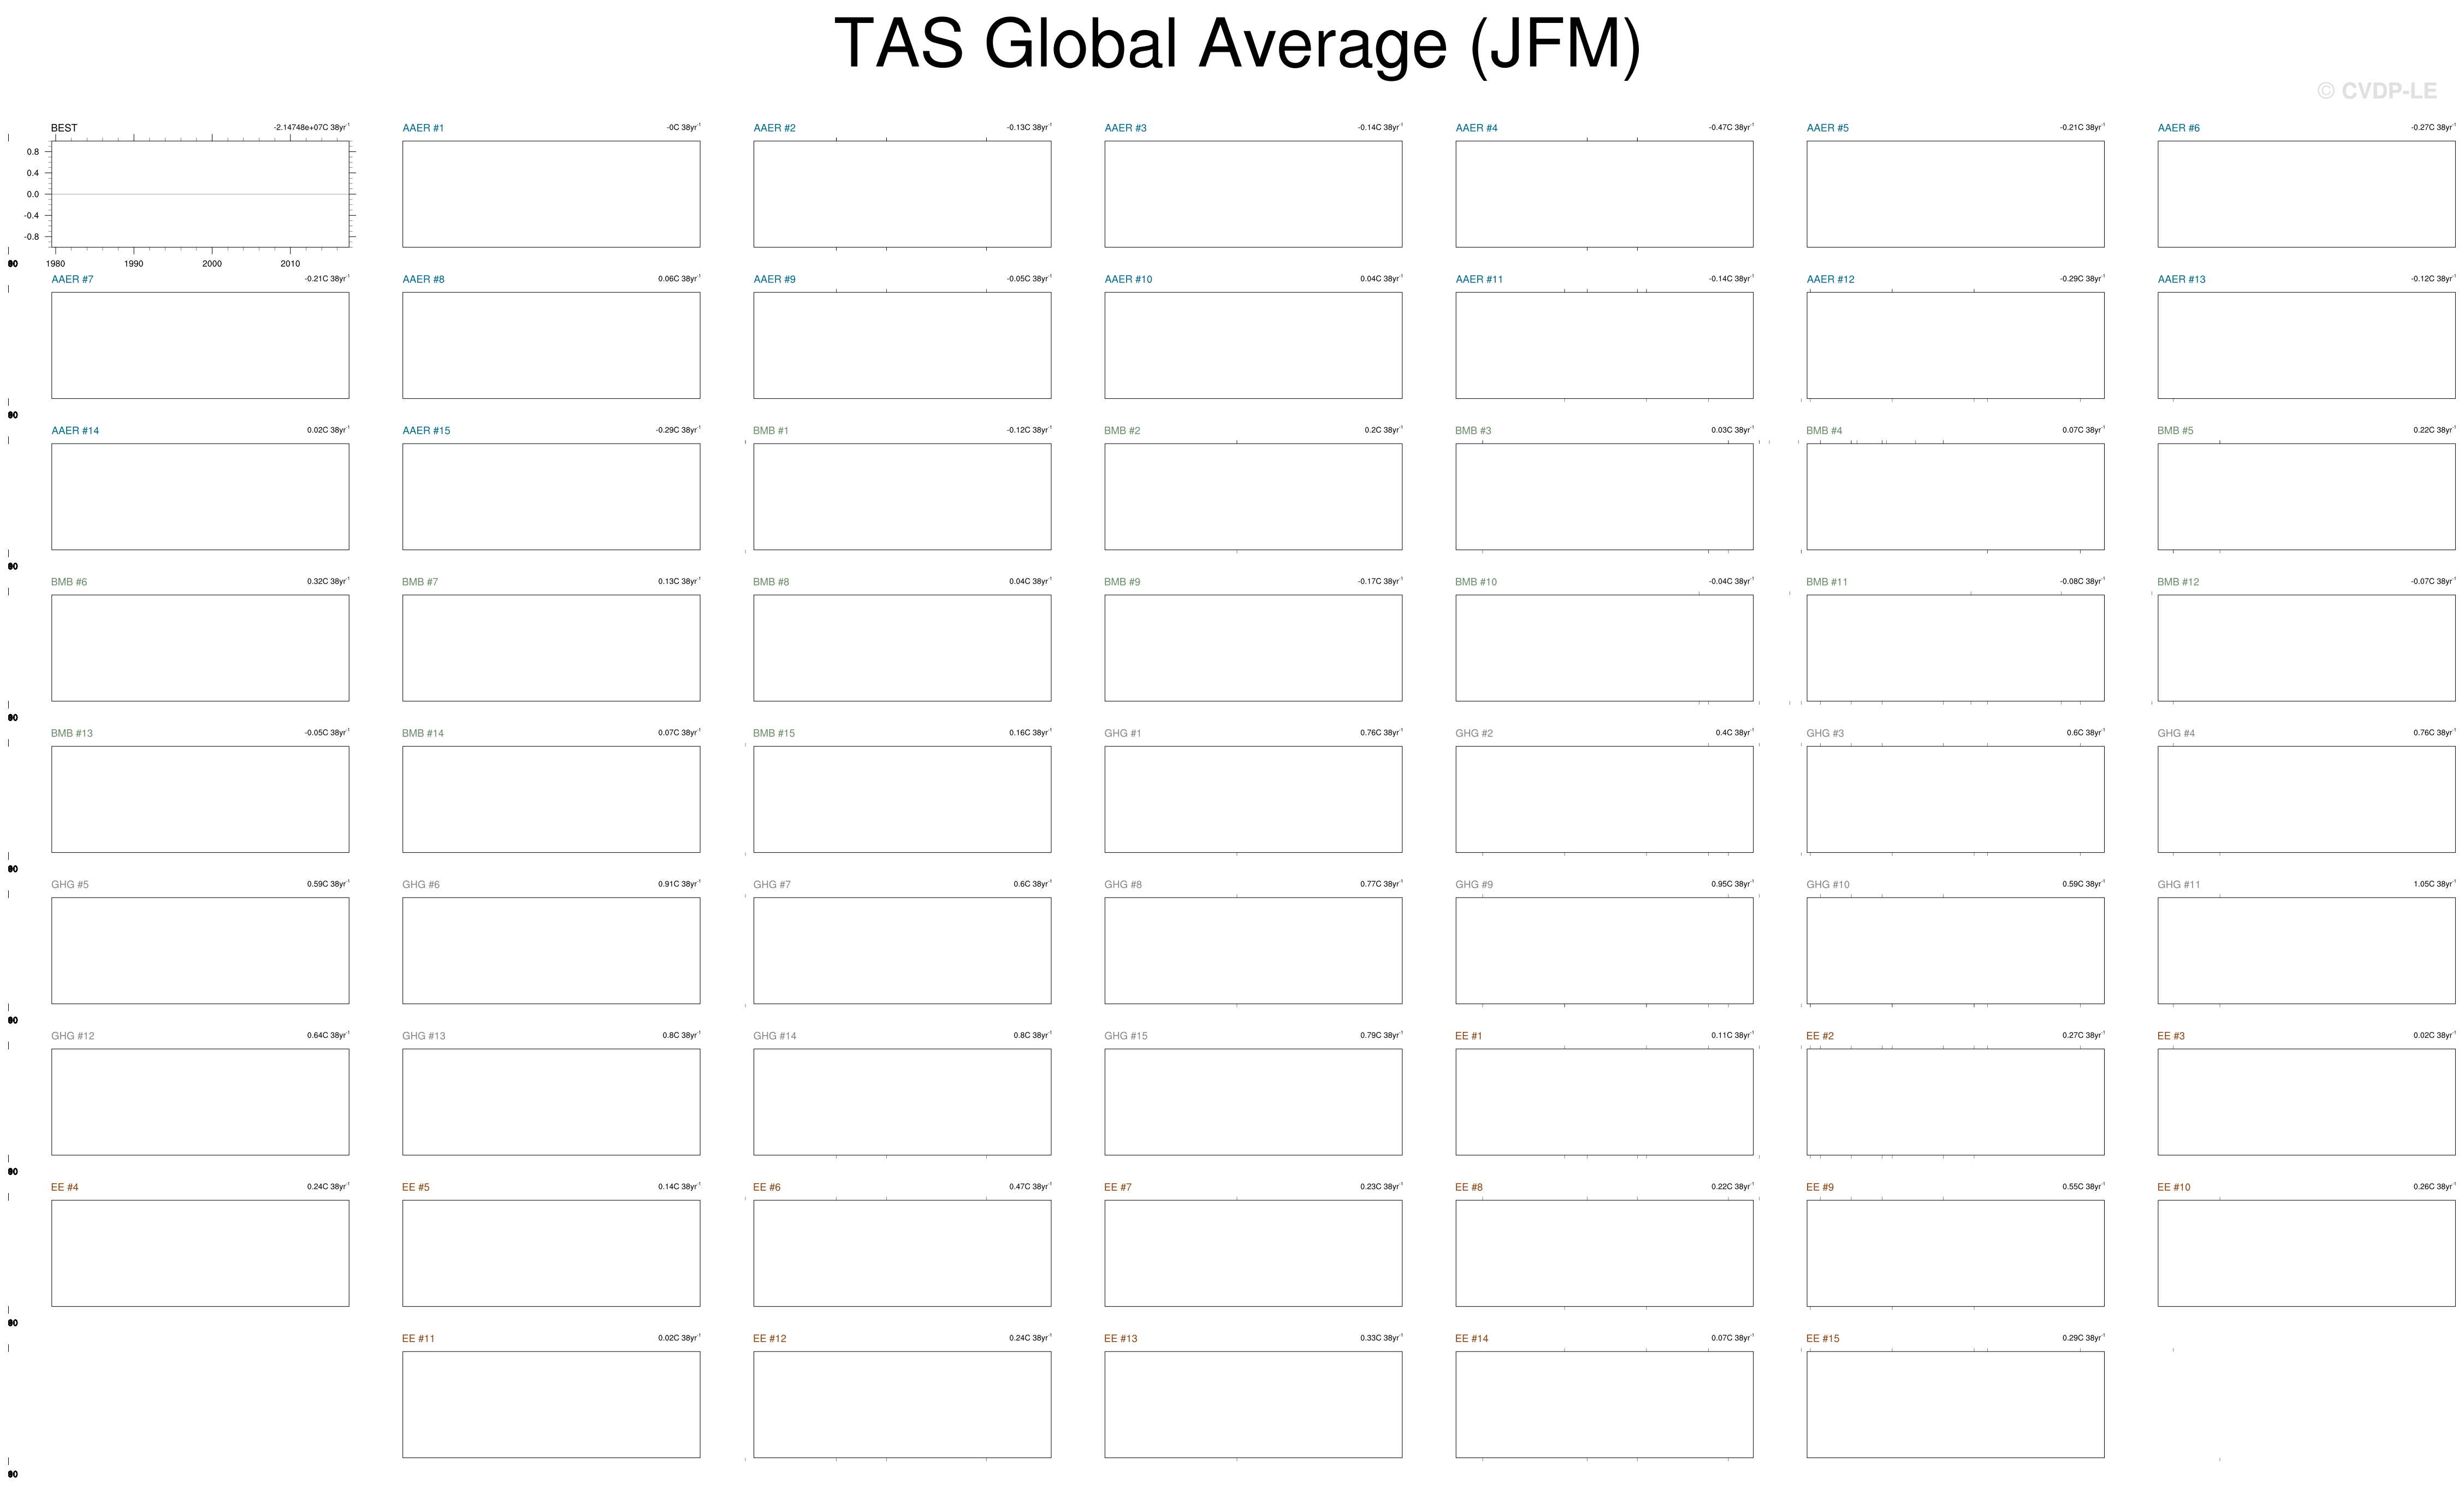Image resolution: width=2464 pixels, height=1494 pixels.
Task: Select the GHG #1 title label
Action: coord(1122,734)
